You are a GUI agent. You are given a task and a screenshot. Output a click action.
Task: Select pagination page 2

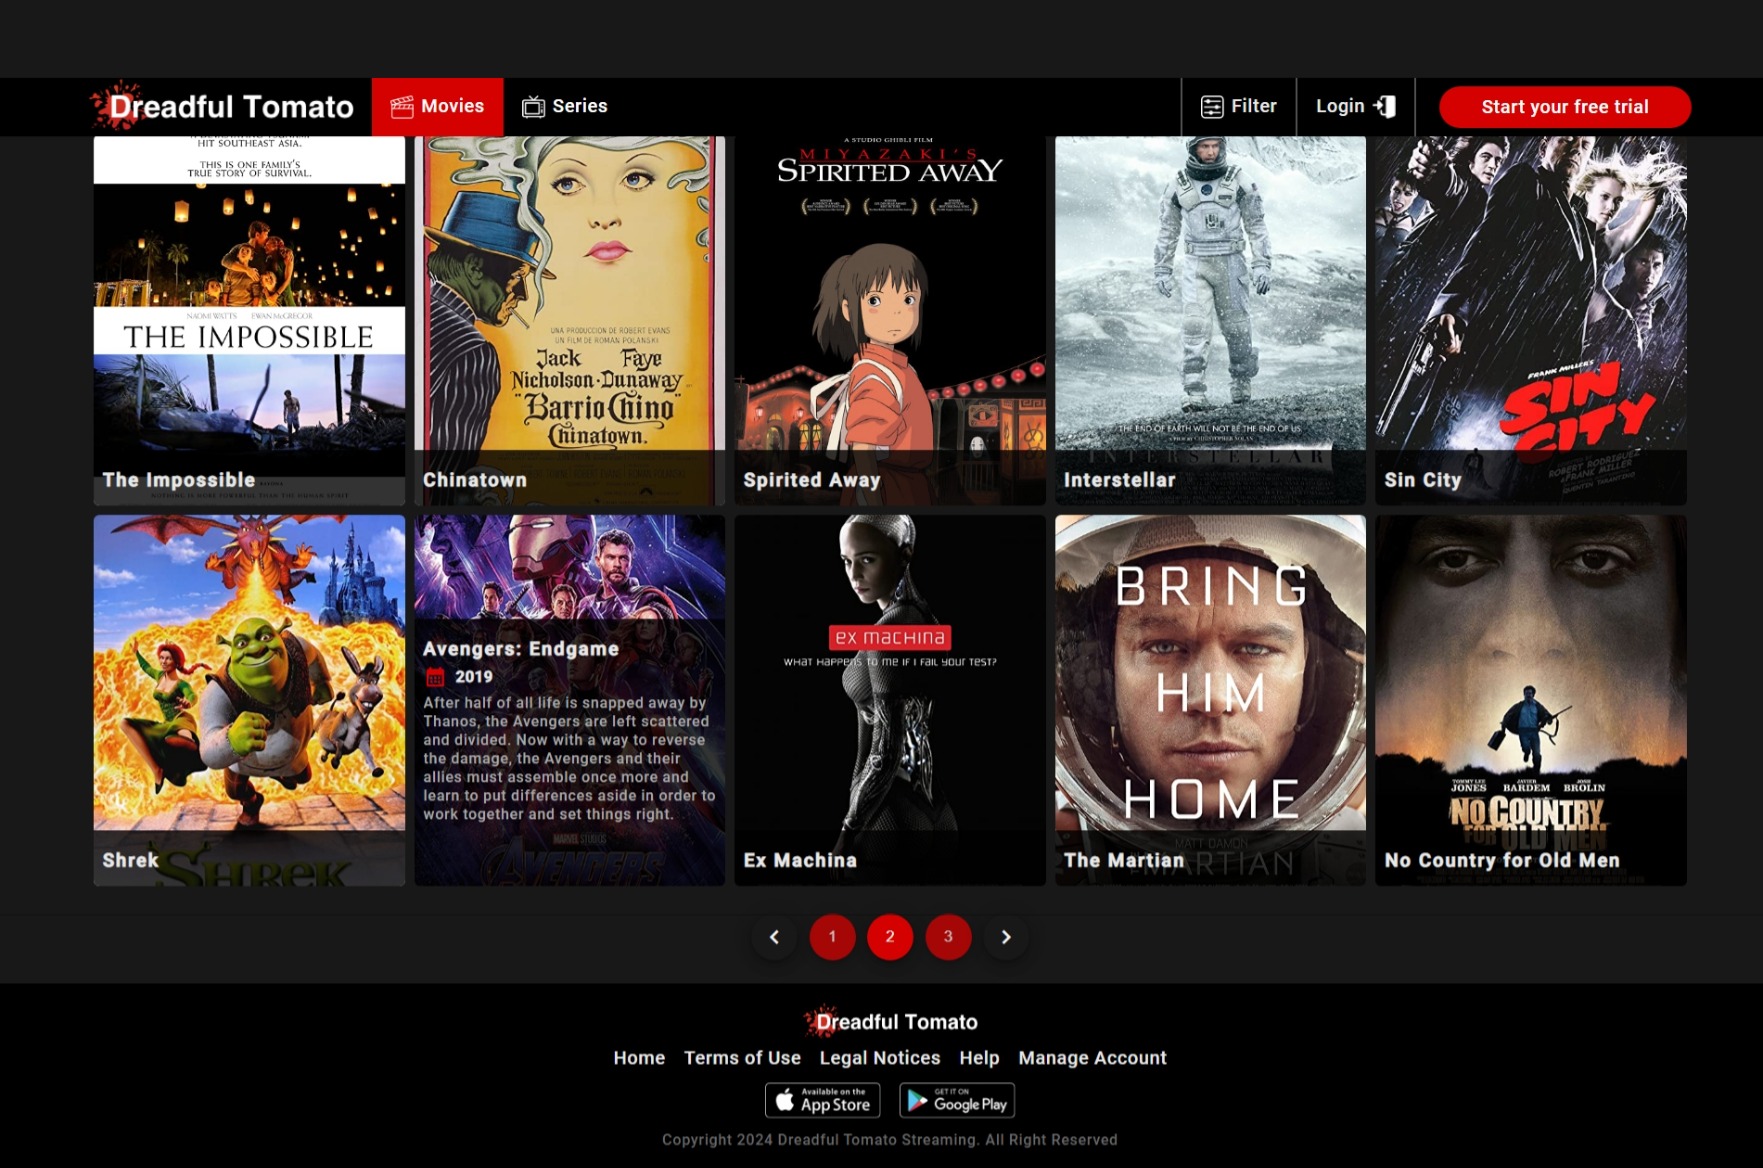(890, 937)
